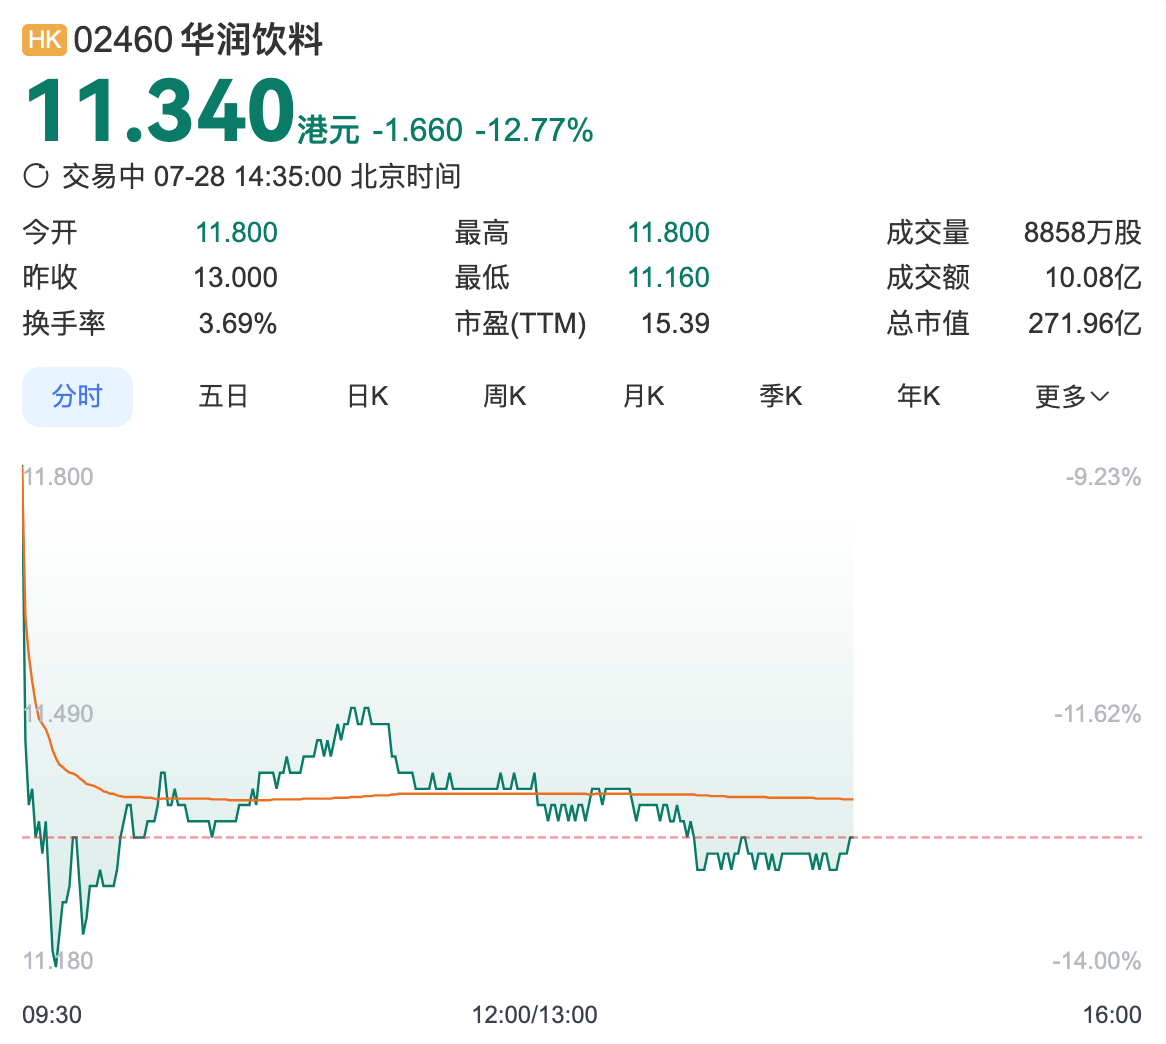1166x1044 pixels.
Task: Open the 月K chart tab
Action: 643,396
